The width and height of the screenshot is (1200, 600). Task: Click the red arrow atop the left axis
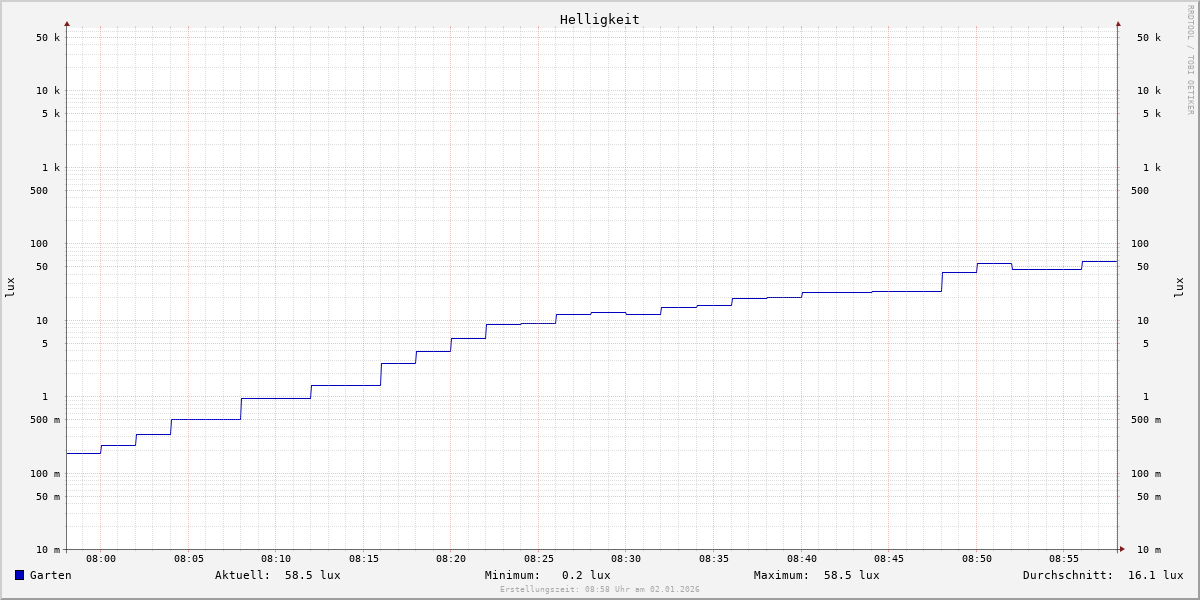67,23
